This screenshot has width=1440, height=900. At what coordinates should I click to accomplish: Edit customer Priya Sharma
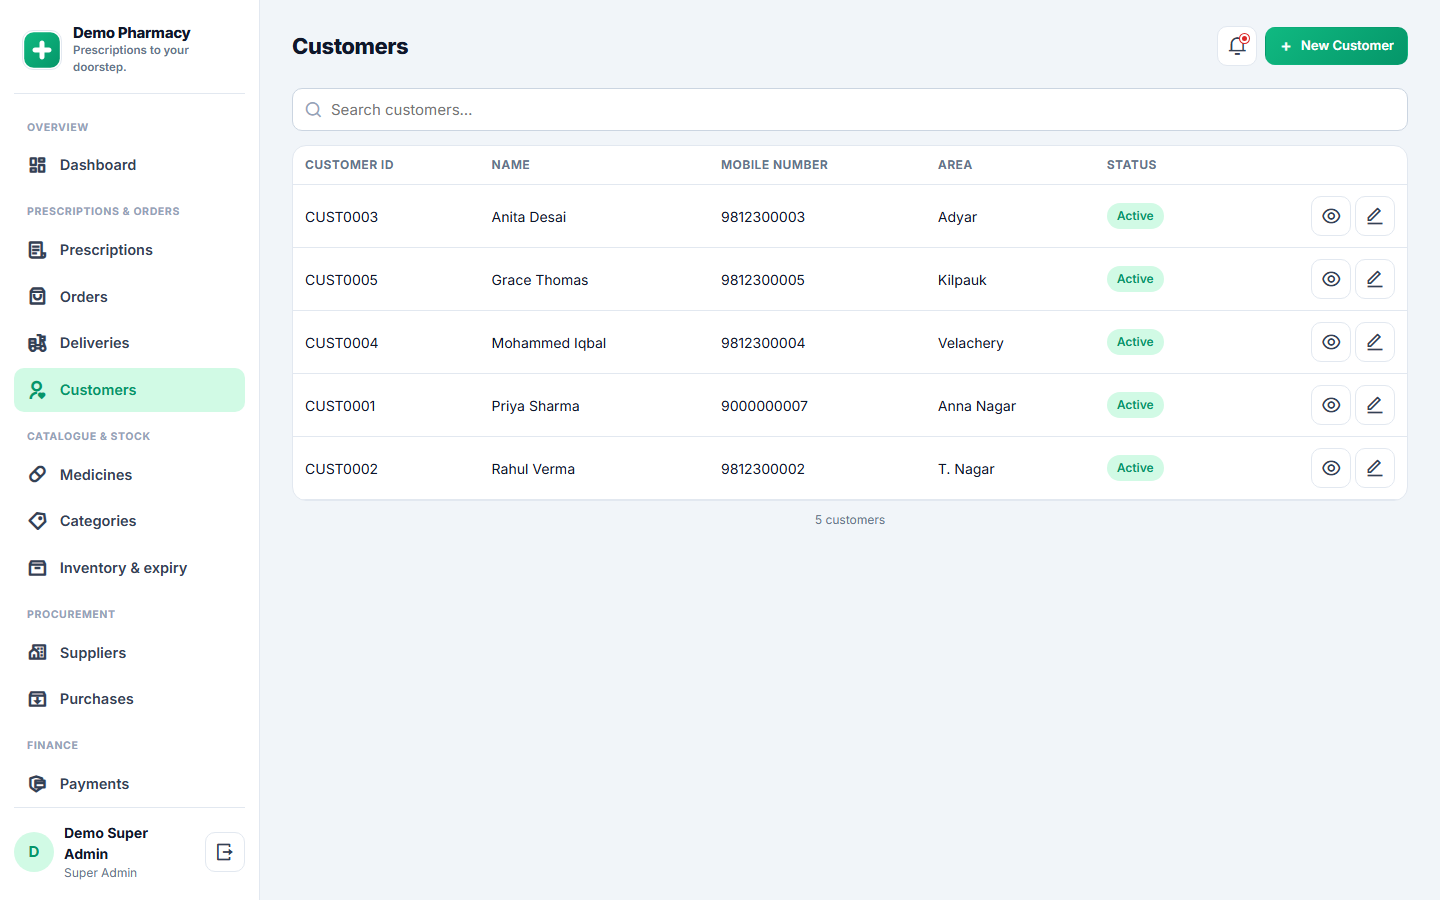tap(1375, 405)
